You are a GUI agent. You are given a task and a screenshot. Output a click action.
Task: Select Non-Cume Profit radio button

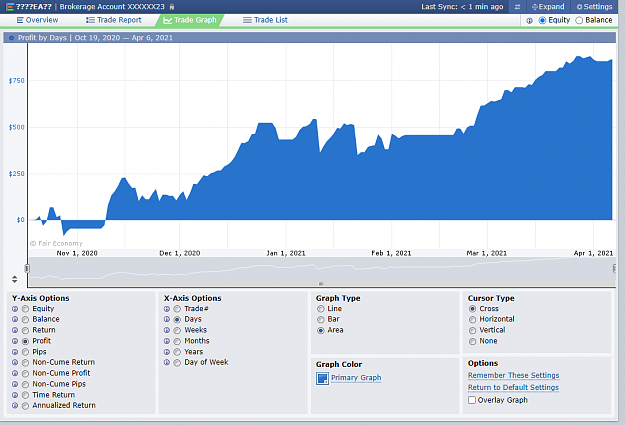26,374
